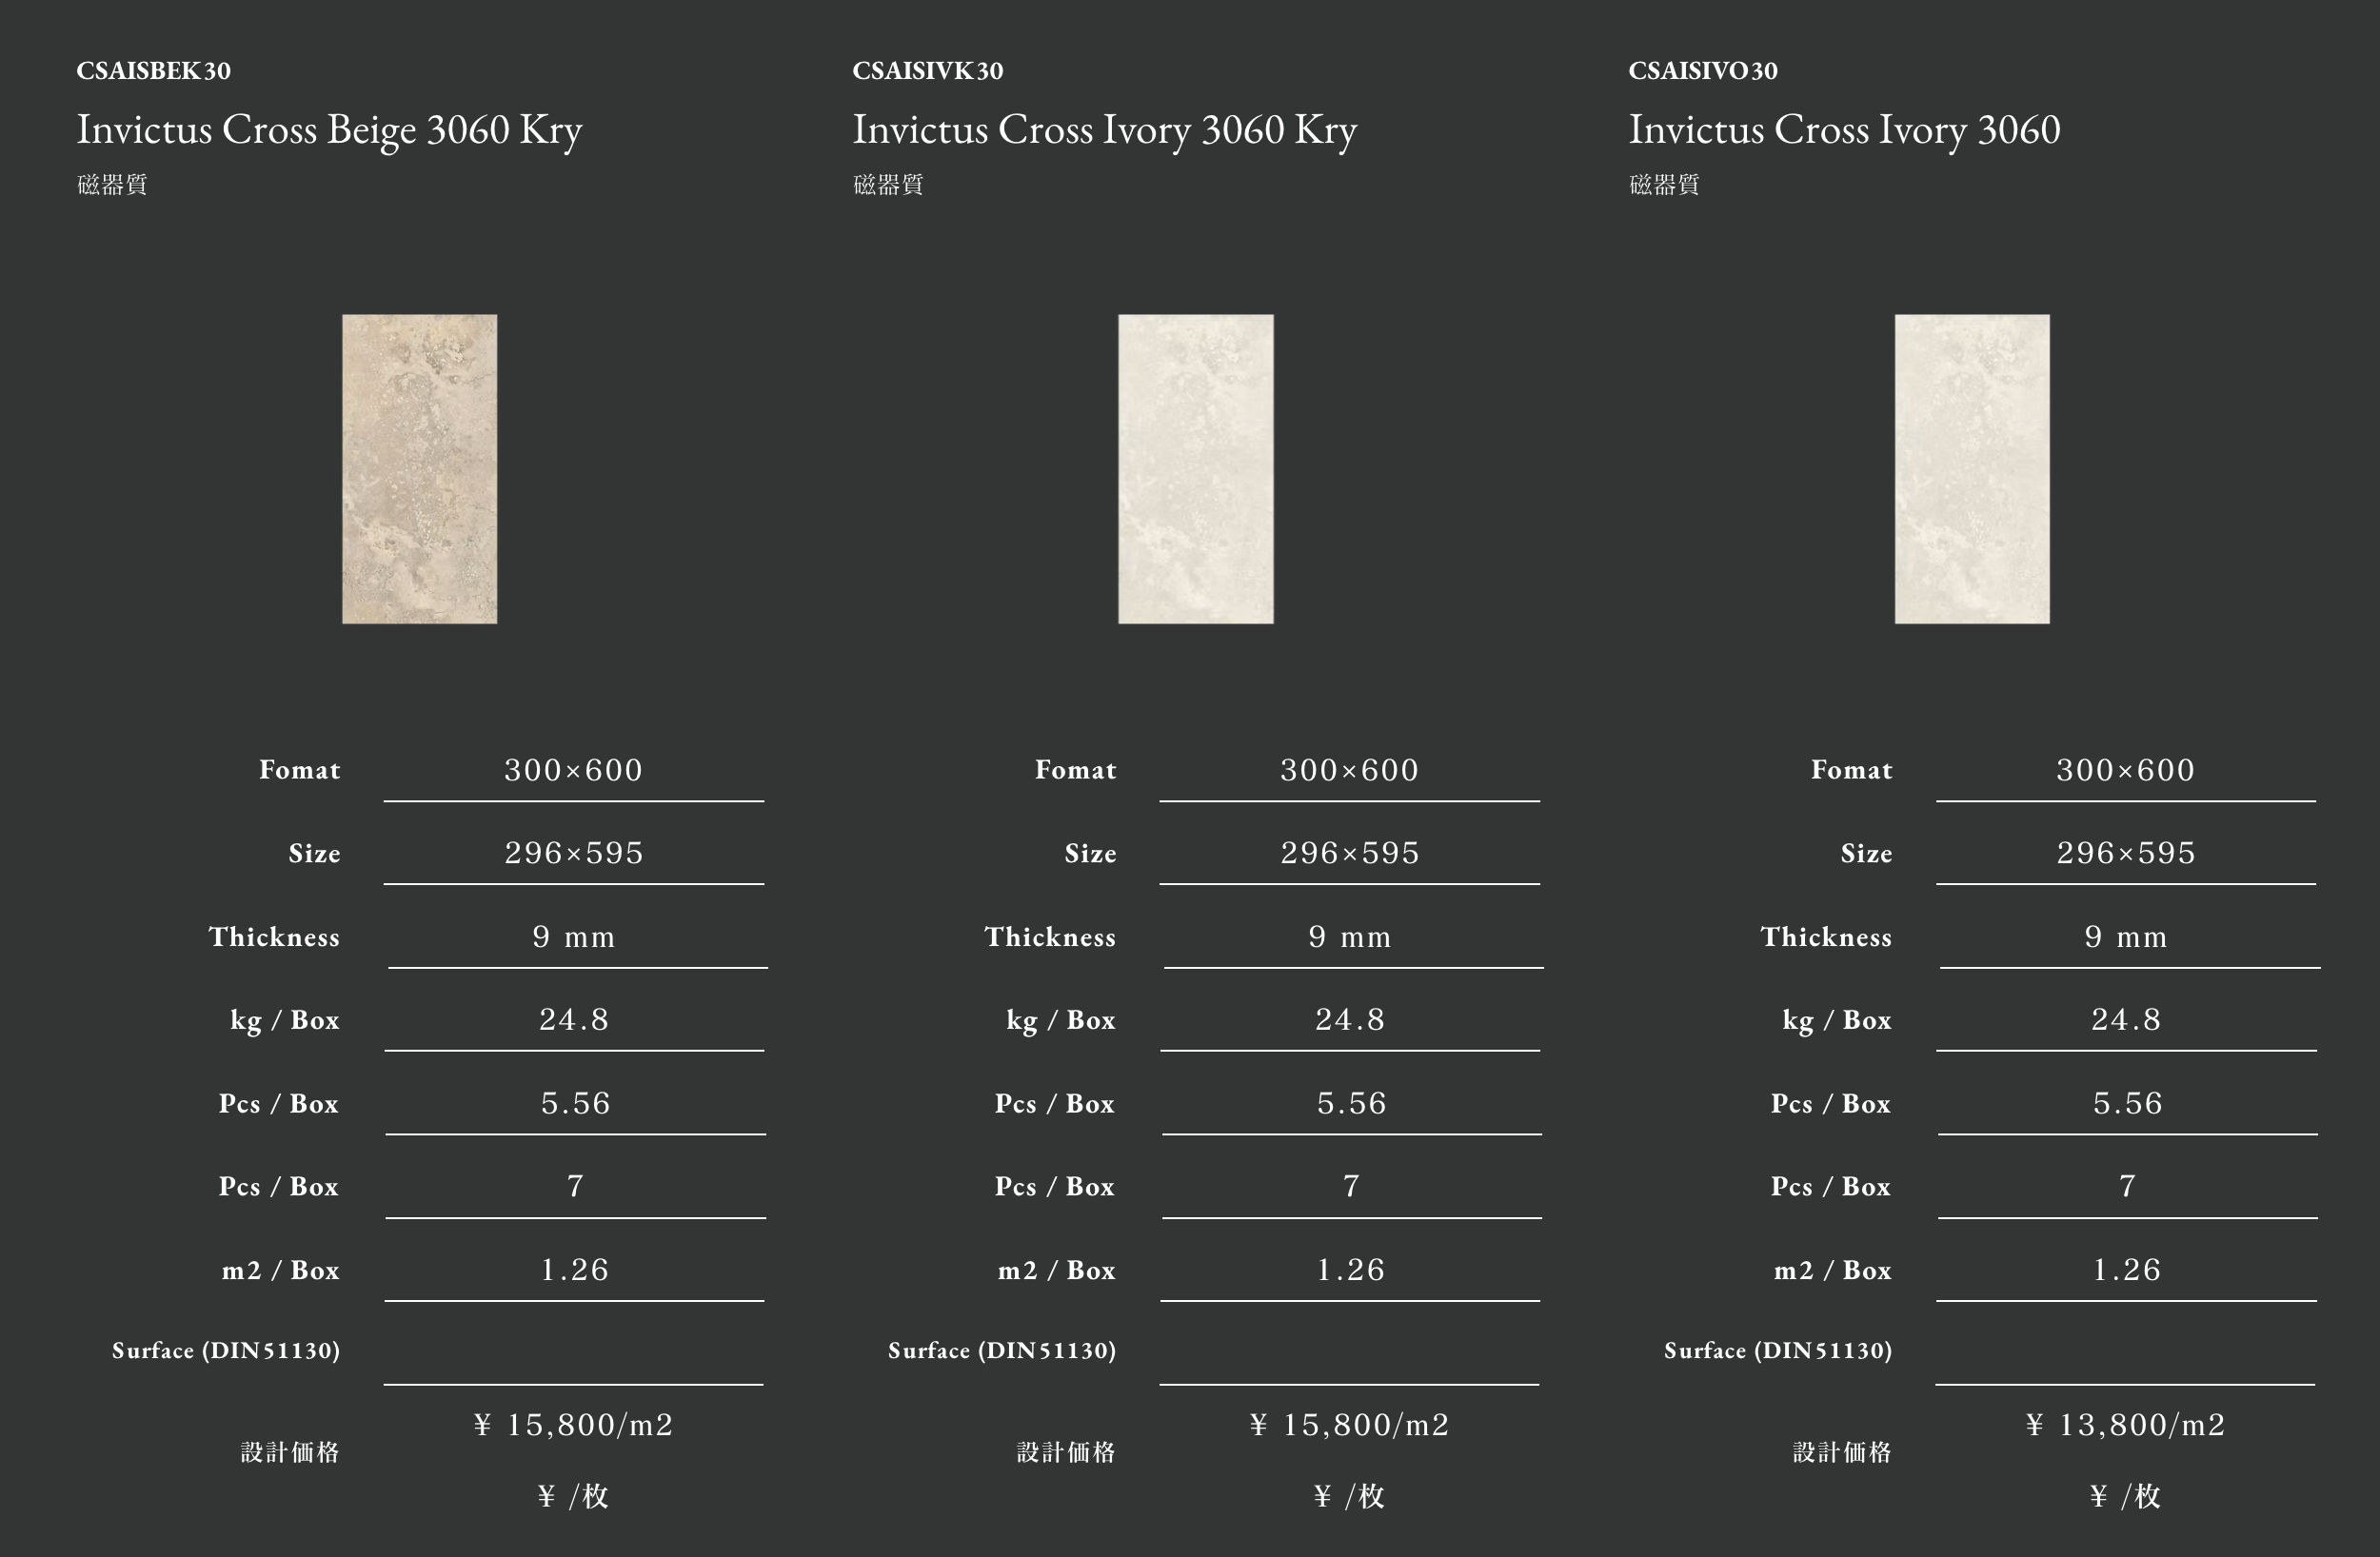The height and width of the screenshot is (1557, 2380).
Task: Click the Invictus Cross Ivory 3060 Kry title
Action: (1105, 130)
